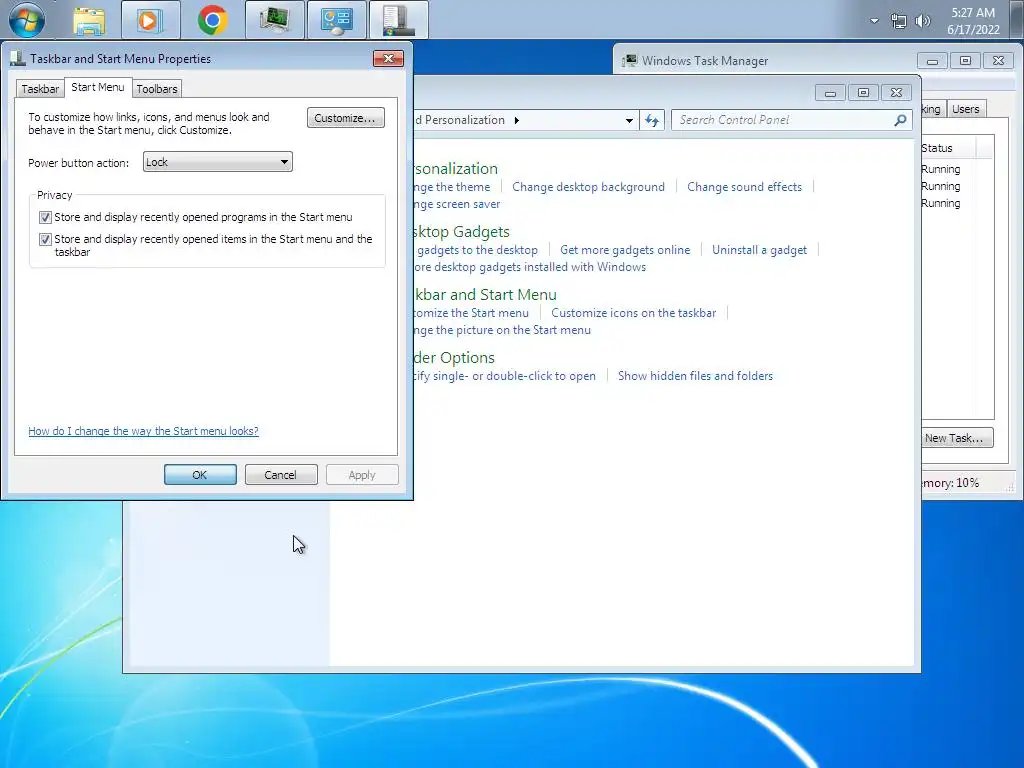Open Google Chrome from the taskbar

pyautogui.click(x=212, y=20)
